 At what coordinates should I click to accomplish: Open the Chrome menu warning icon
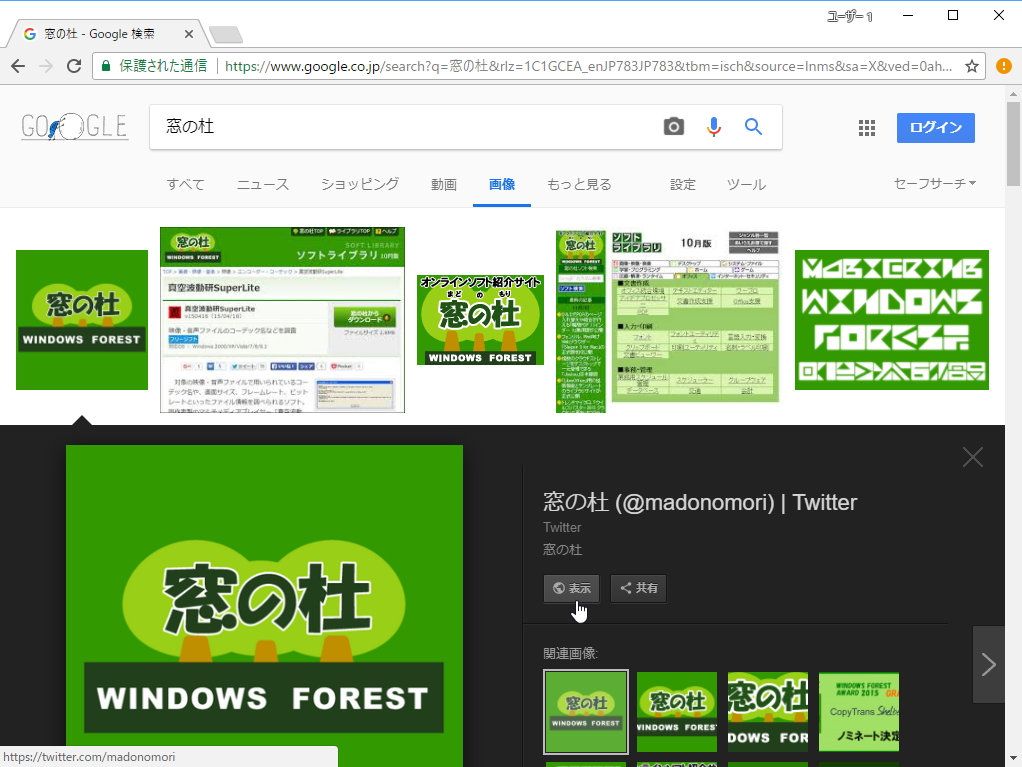(x=1004, y=66)
